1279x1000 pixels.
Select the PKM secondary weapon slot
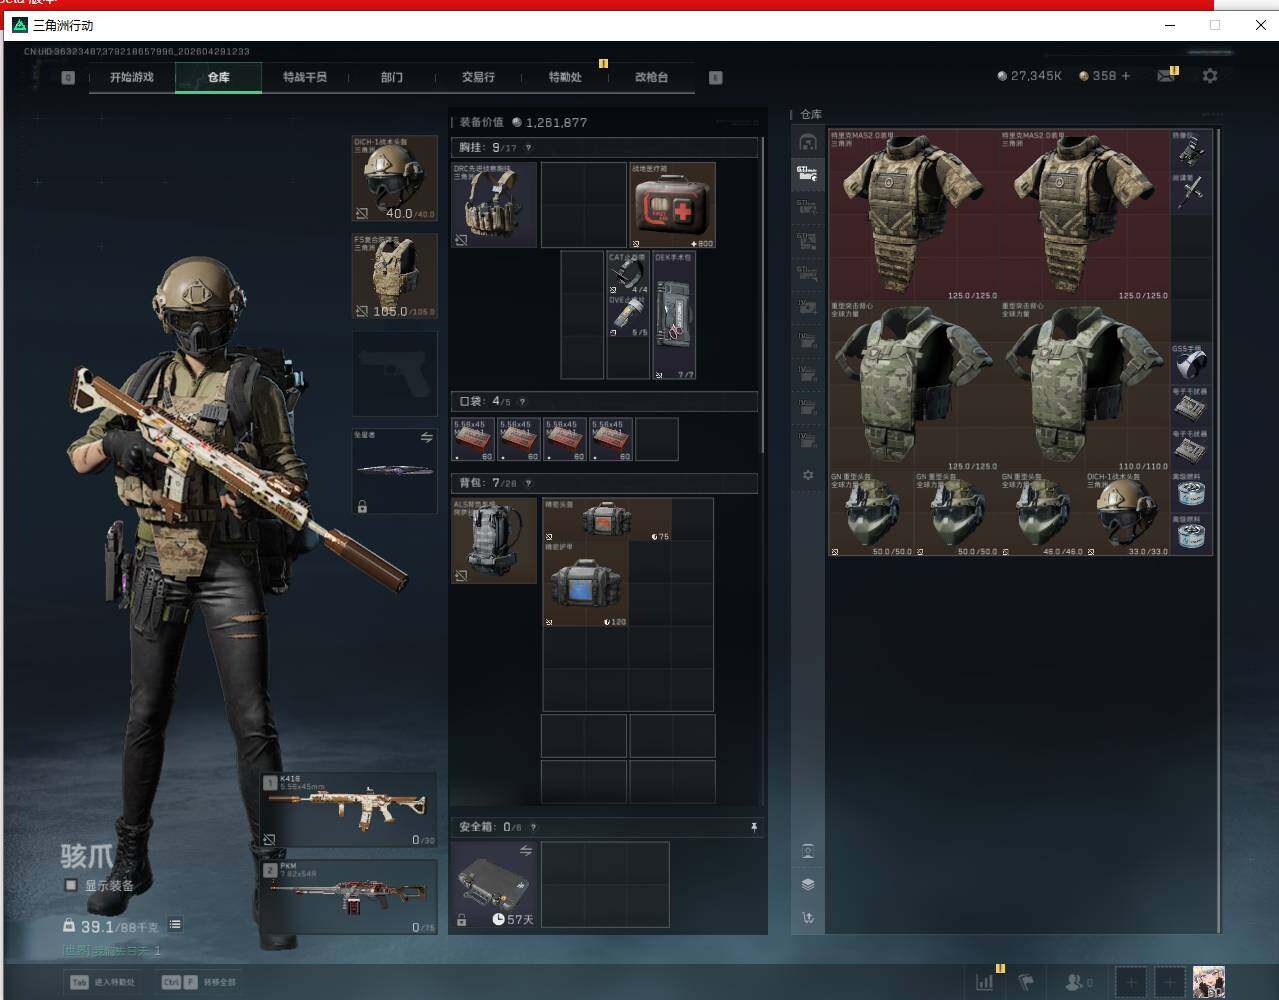pos(349,897)
